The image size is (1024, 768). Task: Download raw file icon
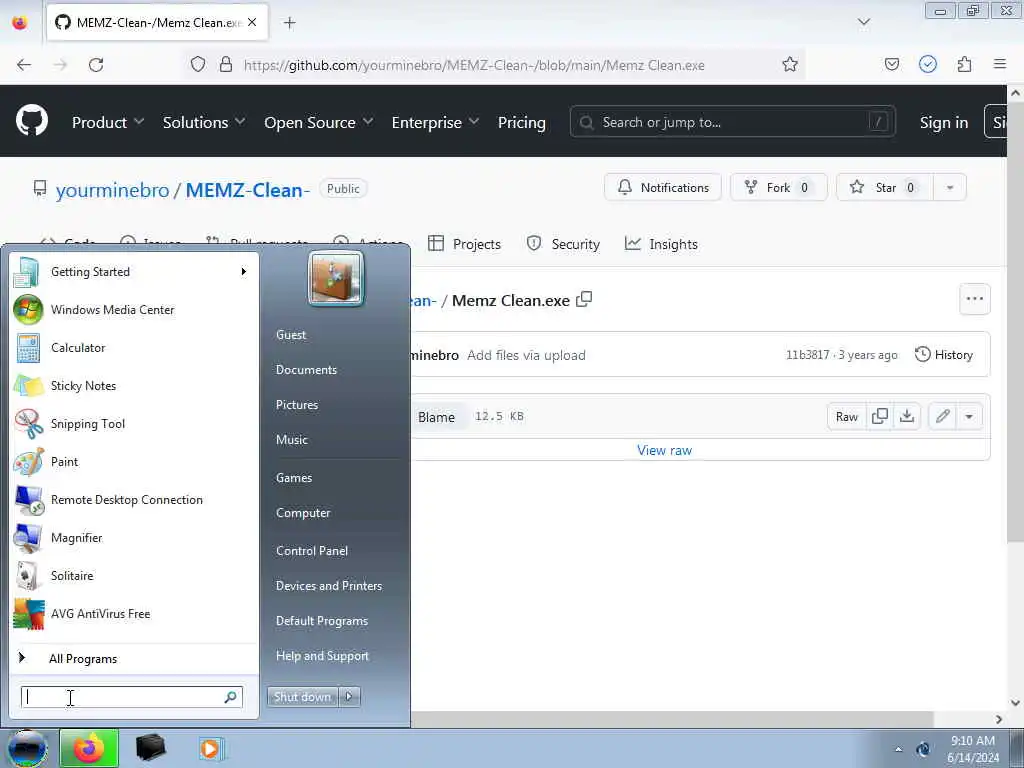[x=907, y=416]
